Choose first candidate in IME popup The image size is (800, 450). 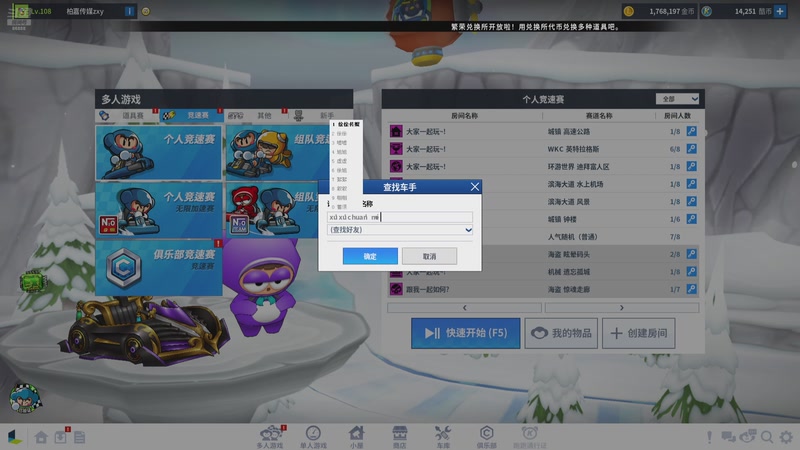(346, 124)
